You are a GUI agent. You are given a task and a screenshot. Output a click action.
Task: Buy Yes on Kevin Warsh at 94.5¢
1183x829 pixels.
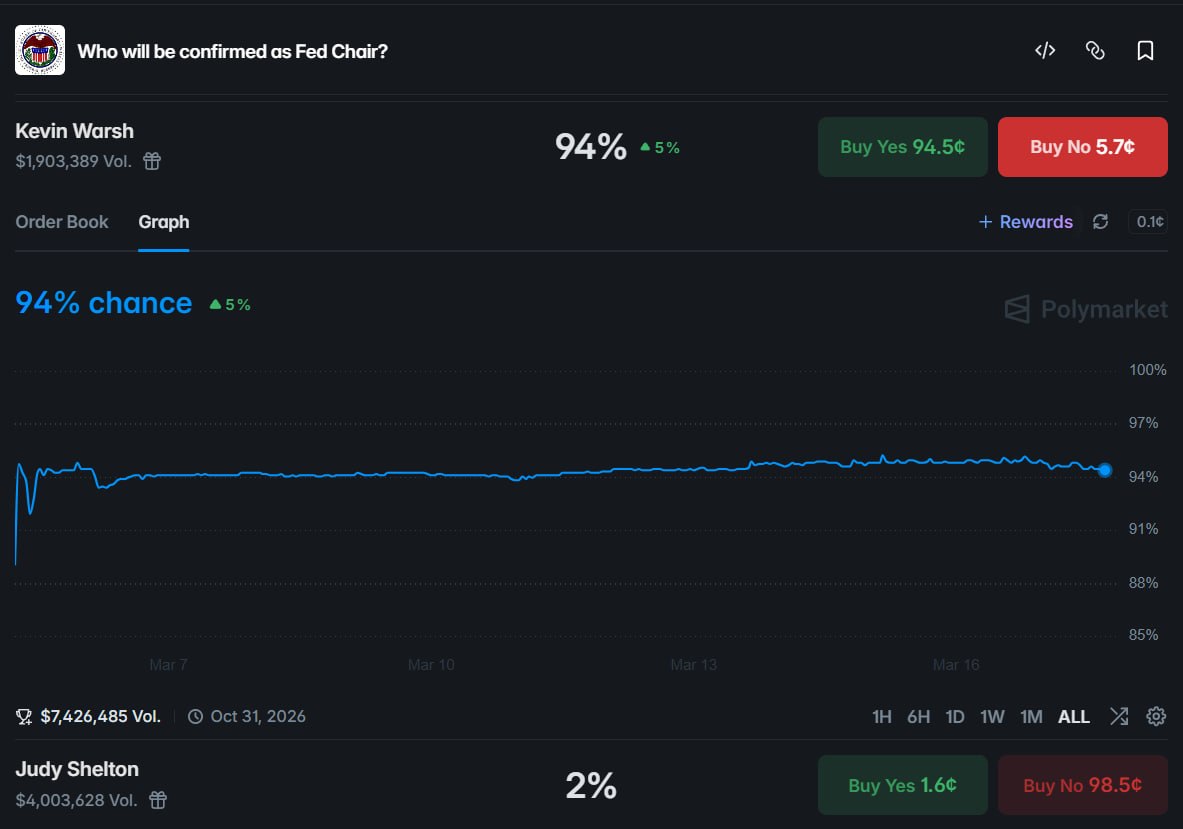[902, 147]
